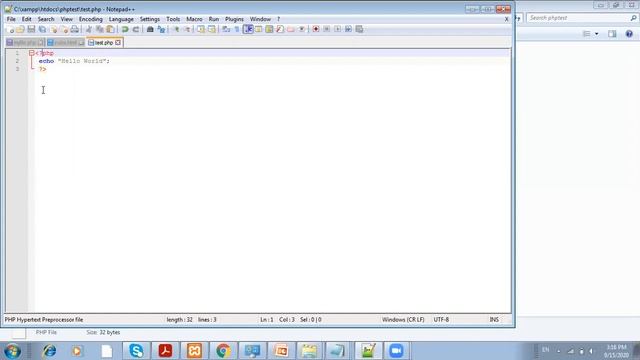Click the Playback macro icon

coord(338,29)
